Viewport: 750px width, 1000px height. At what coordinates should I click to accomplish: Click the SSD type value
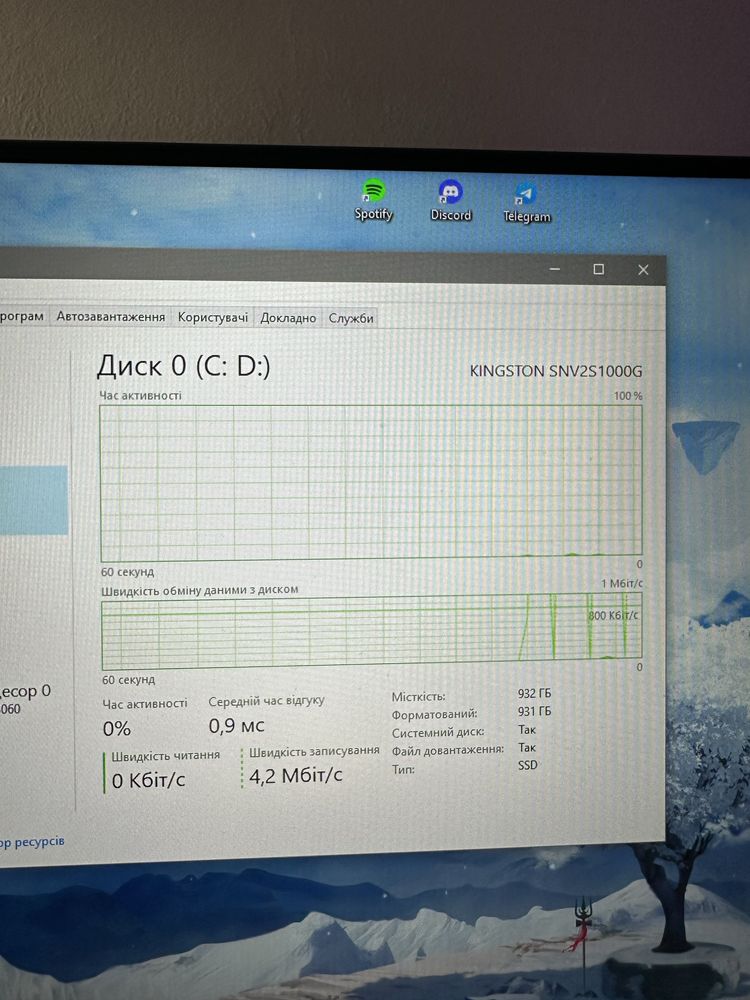[x=528, y=765]
